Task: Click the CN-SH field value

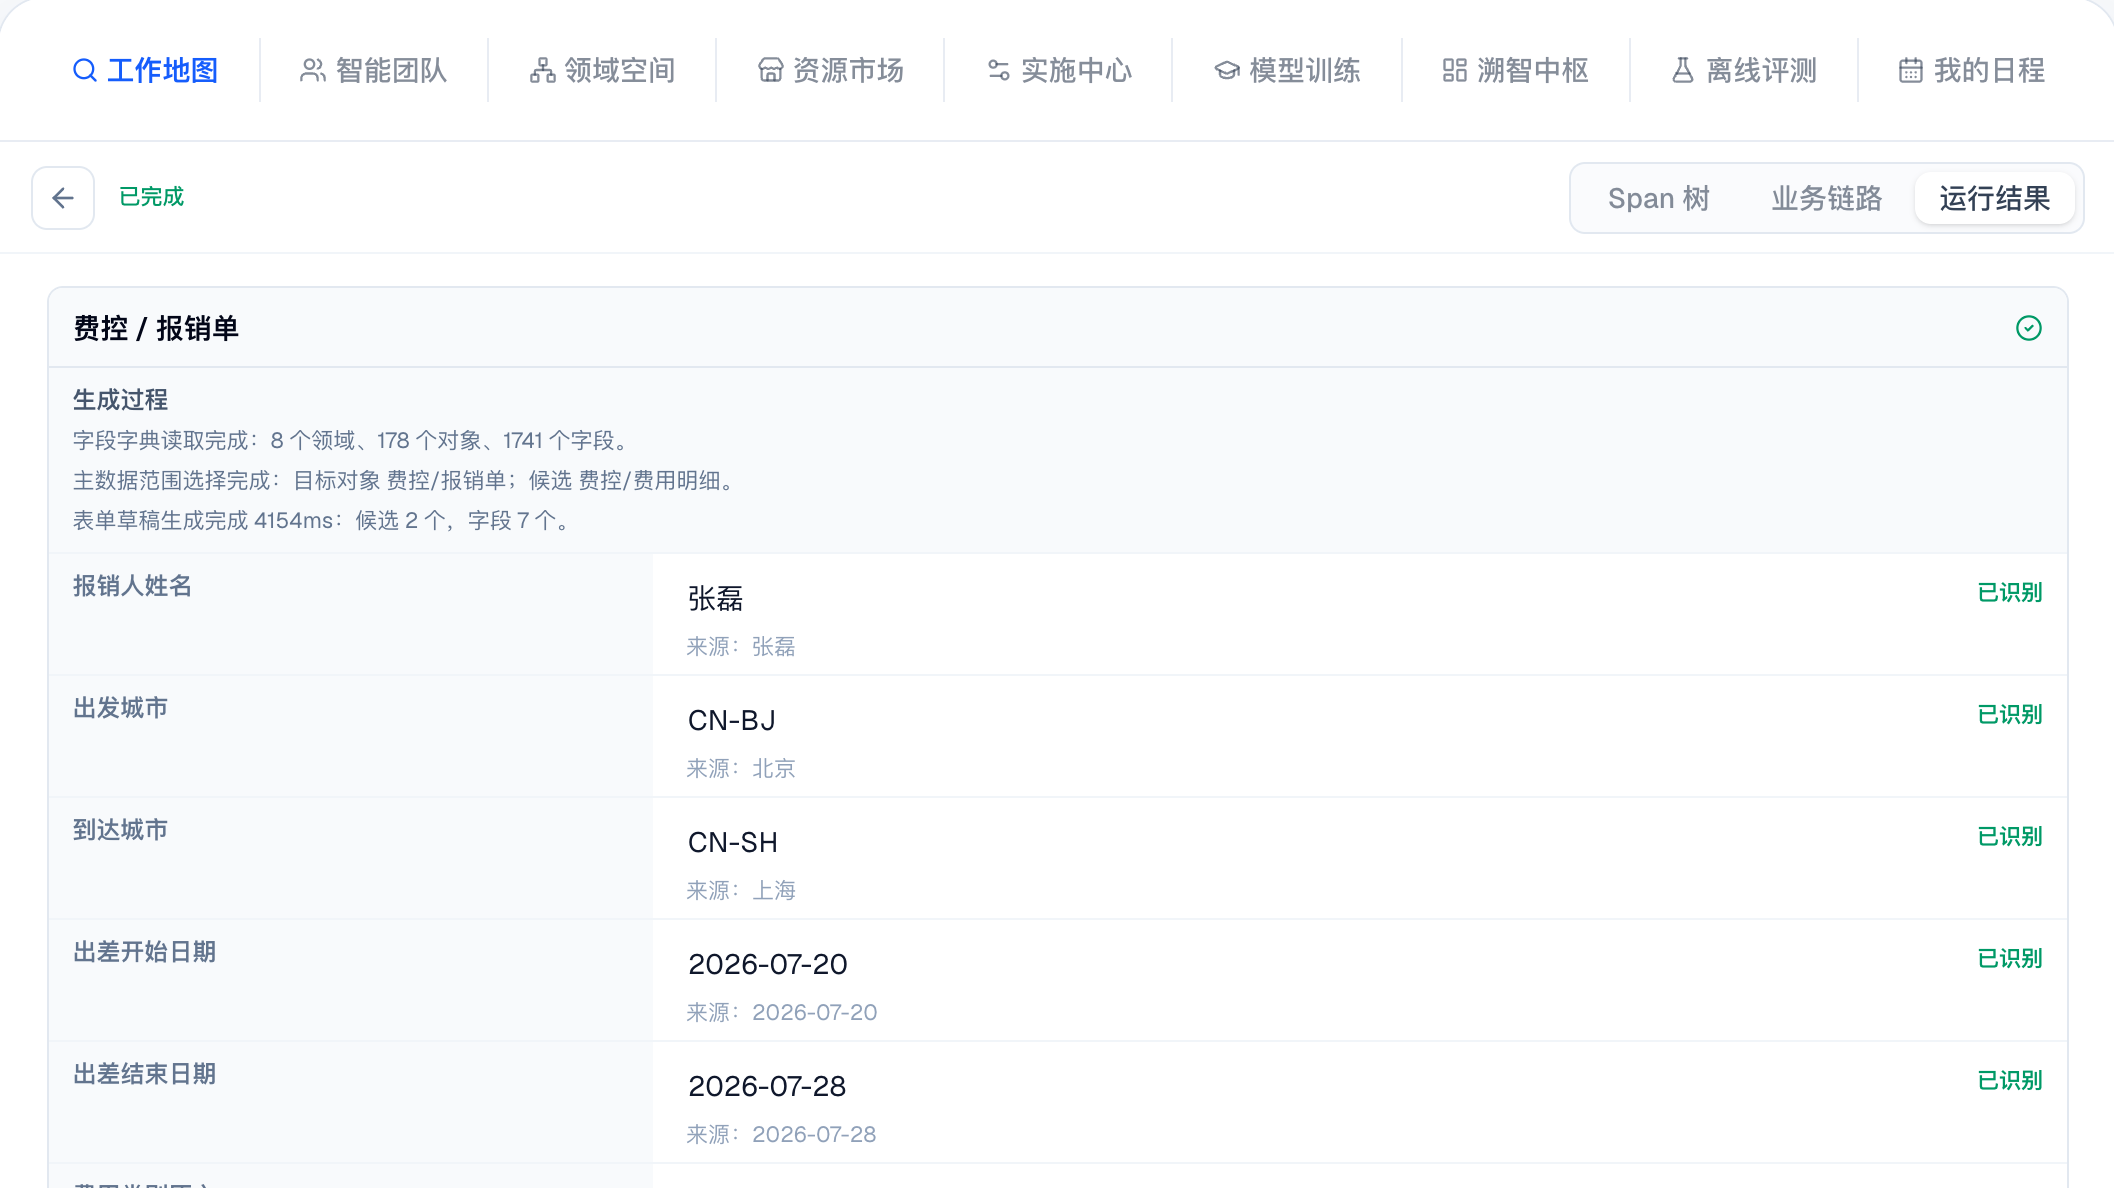Action: tap(733, 843)
